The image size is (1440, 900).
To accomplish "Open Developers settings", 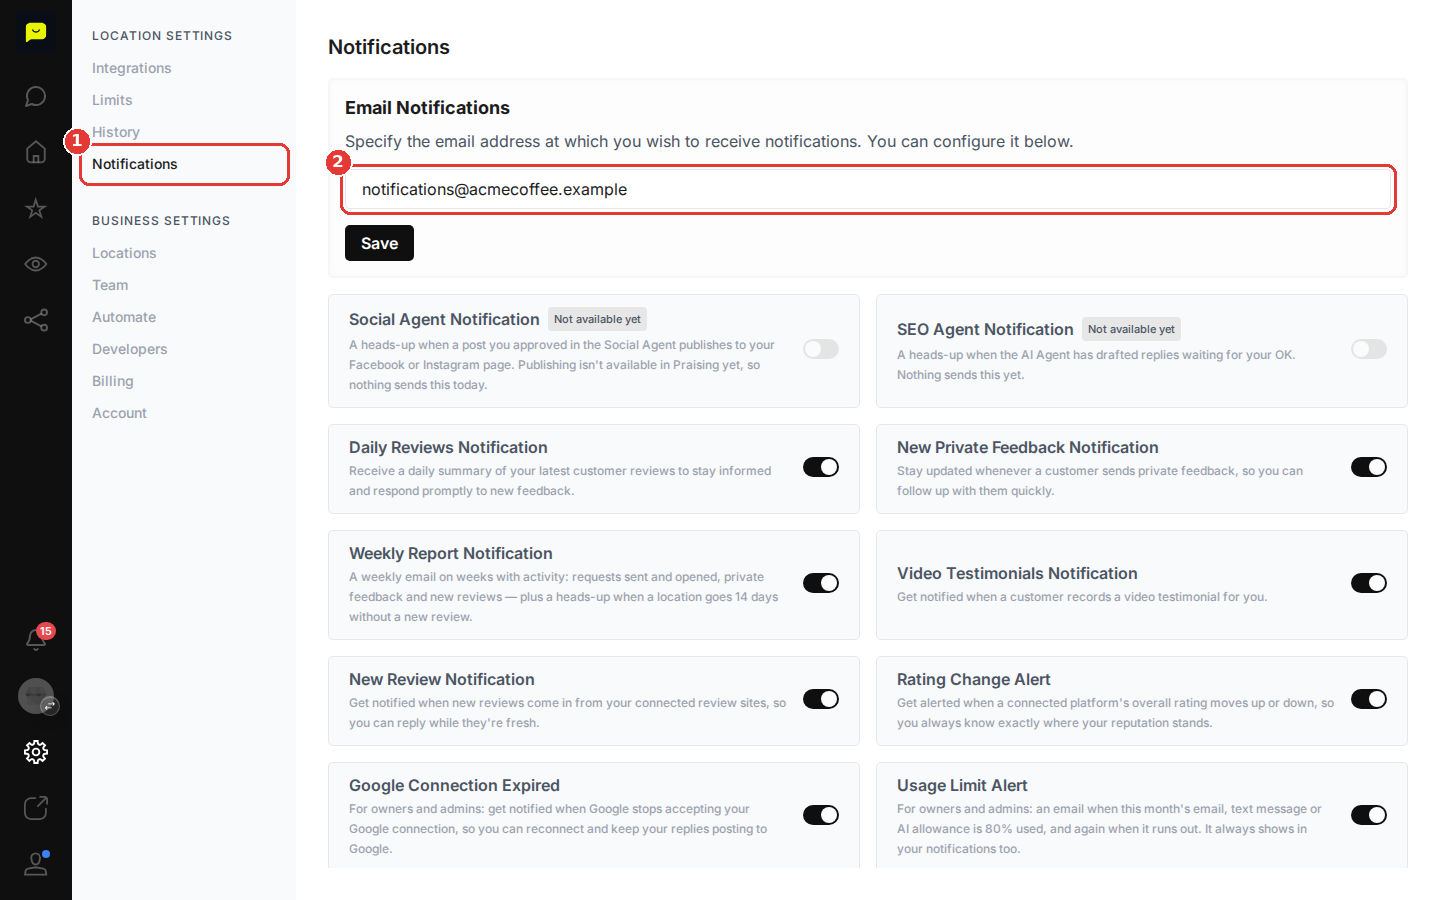I will [x=130, y=349].
